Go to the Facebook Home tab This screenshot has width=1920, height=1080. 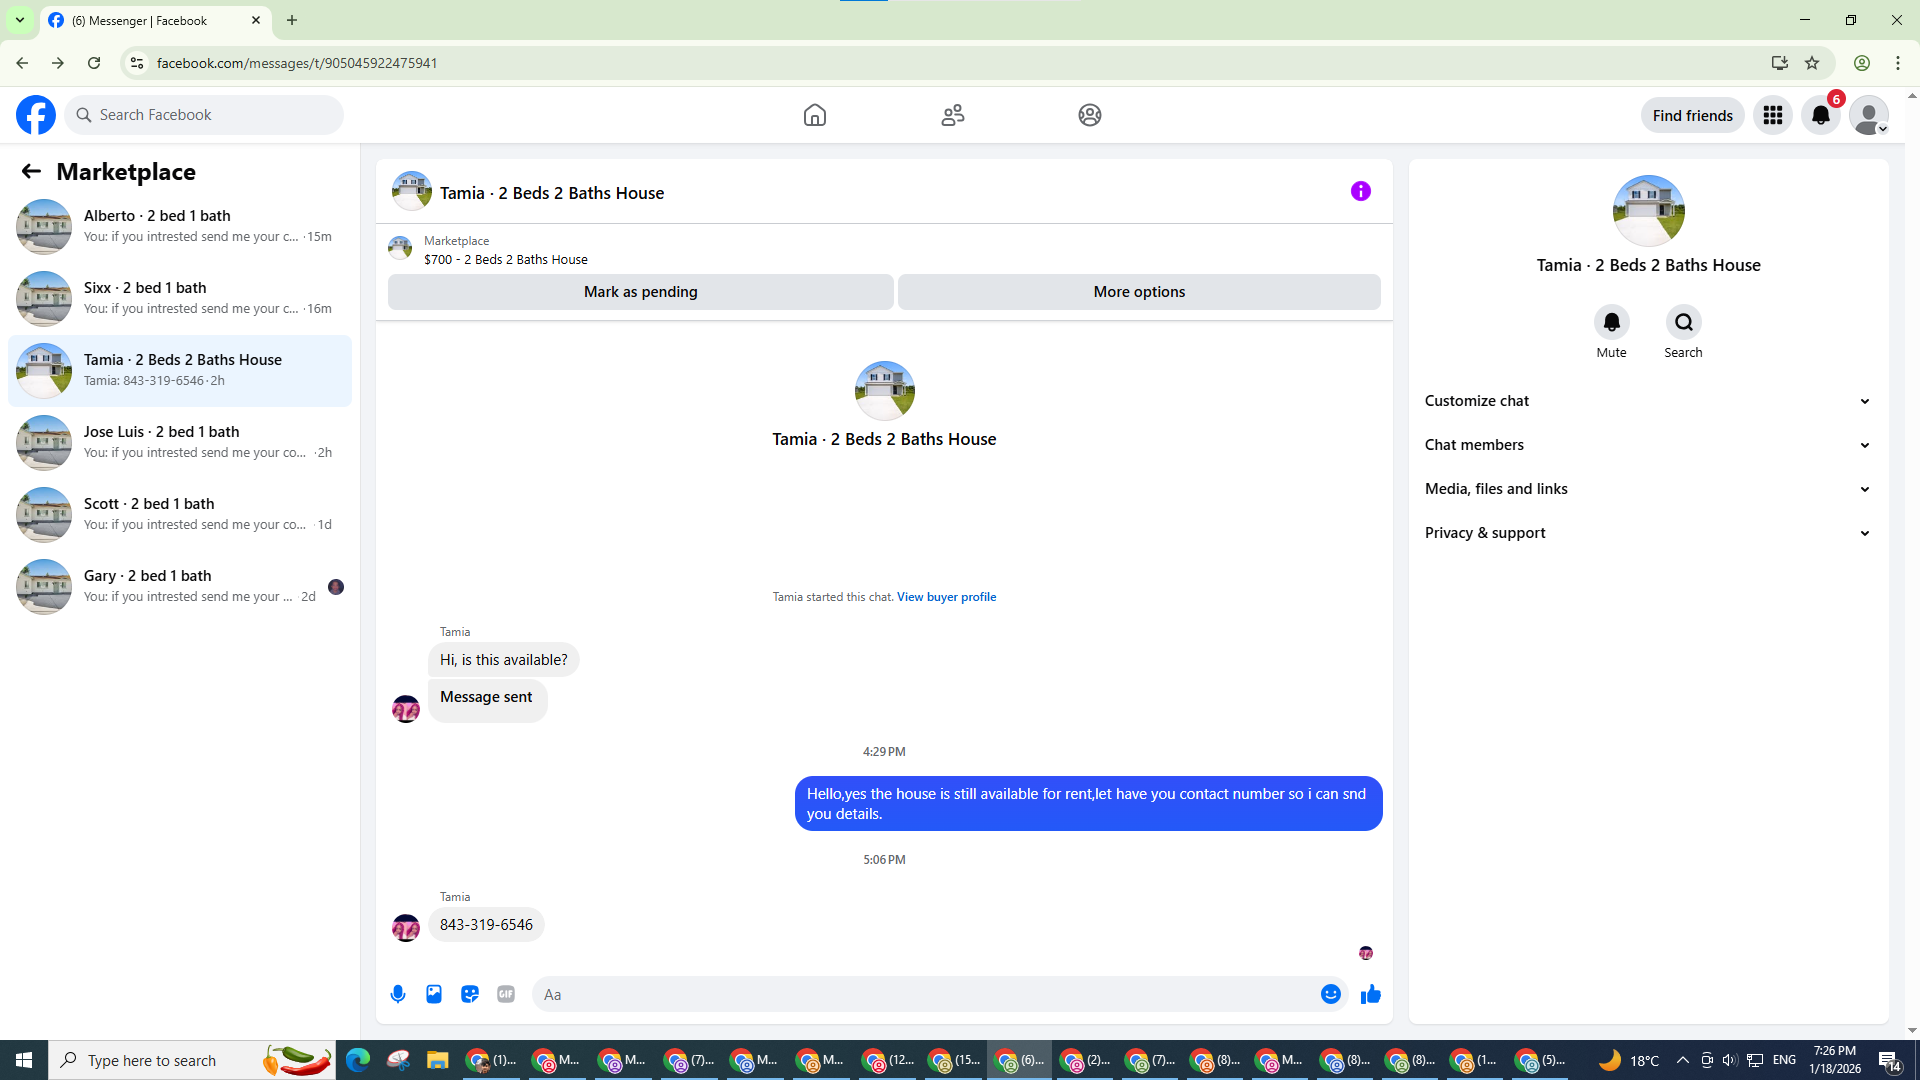[814, 116]
